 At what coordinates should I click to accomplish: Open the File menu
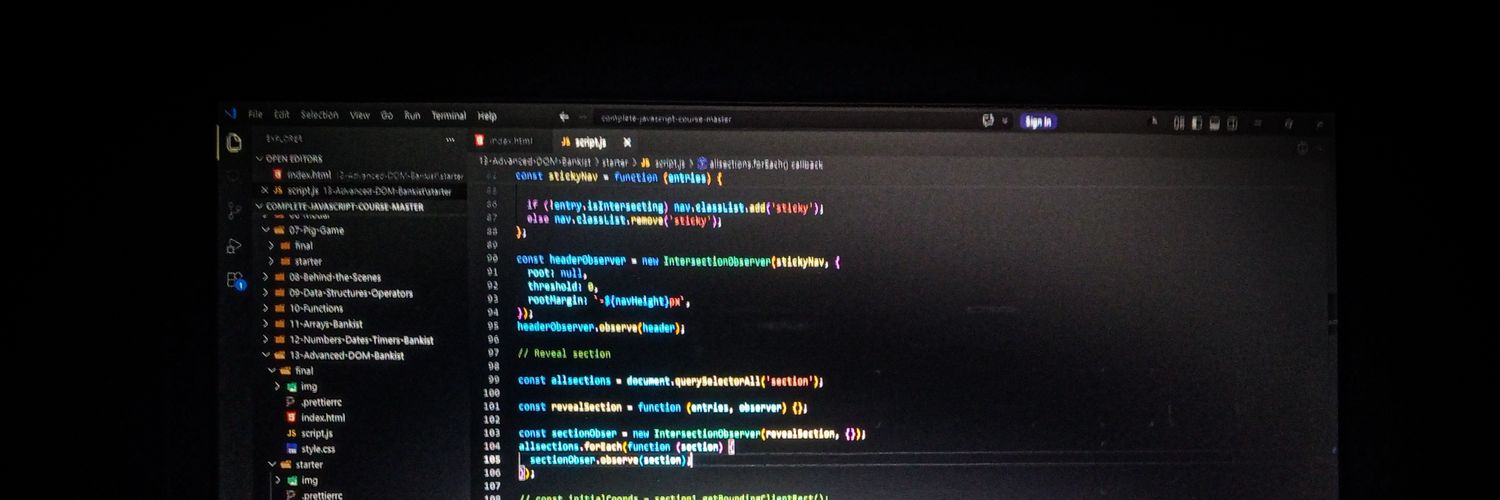click(255, 114)
